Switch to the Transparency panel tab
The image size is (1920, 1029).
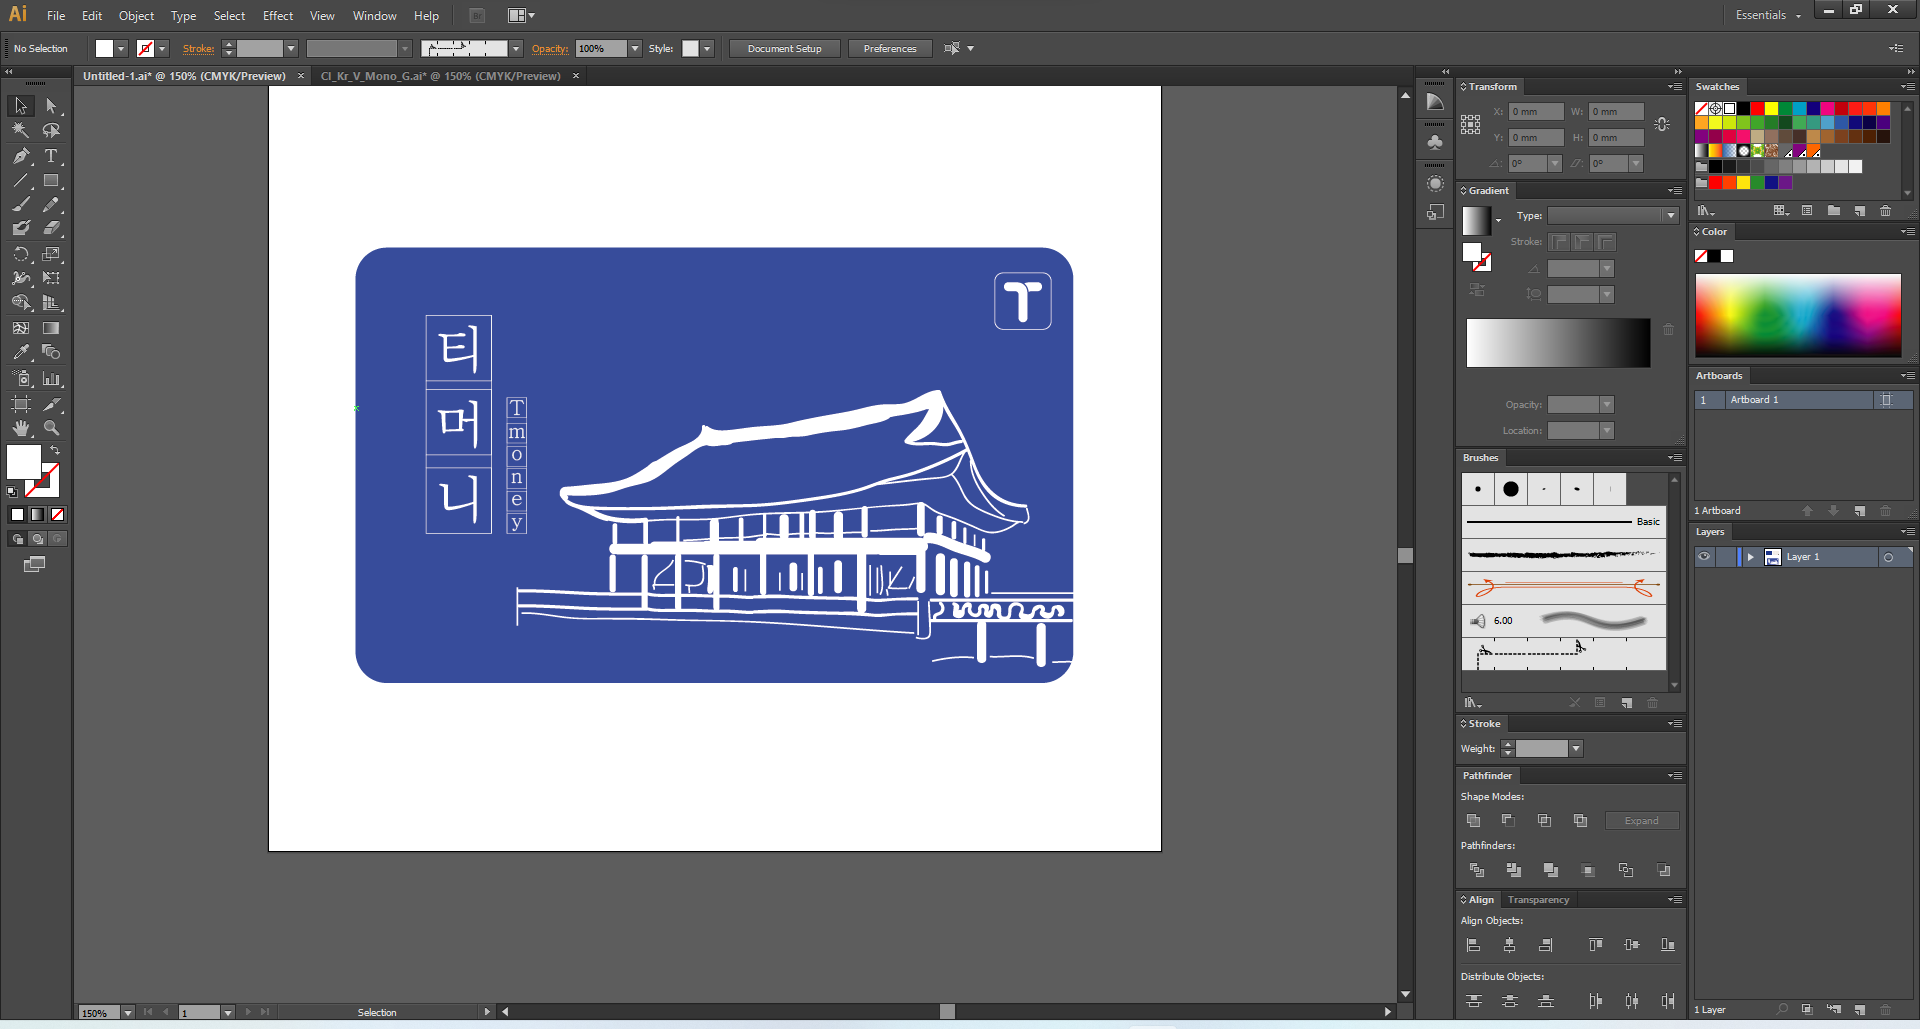1538,900
